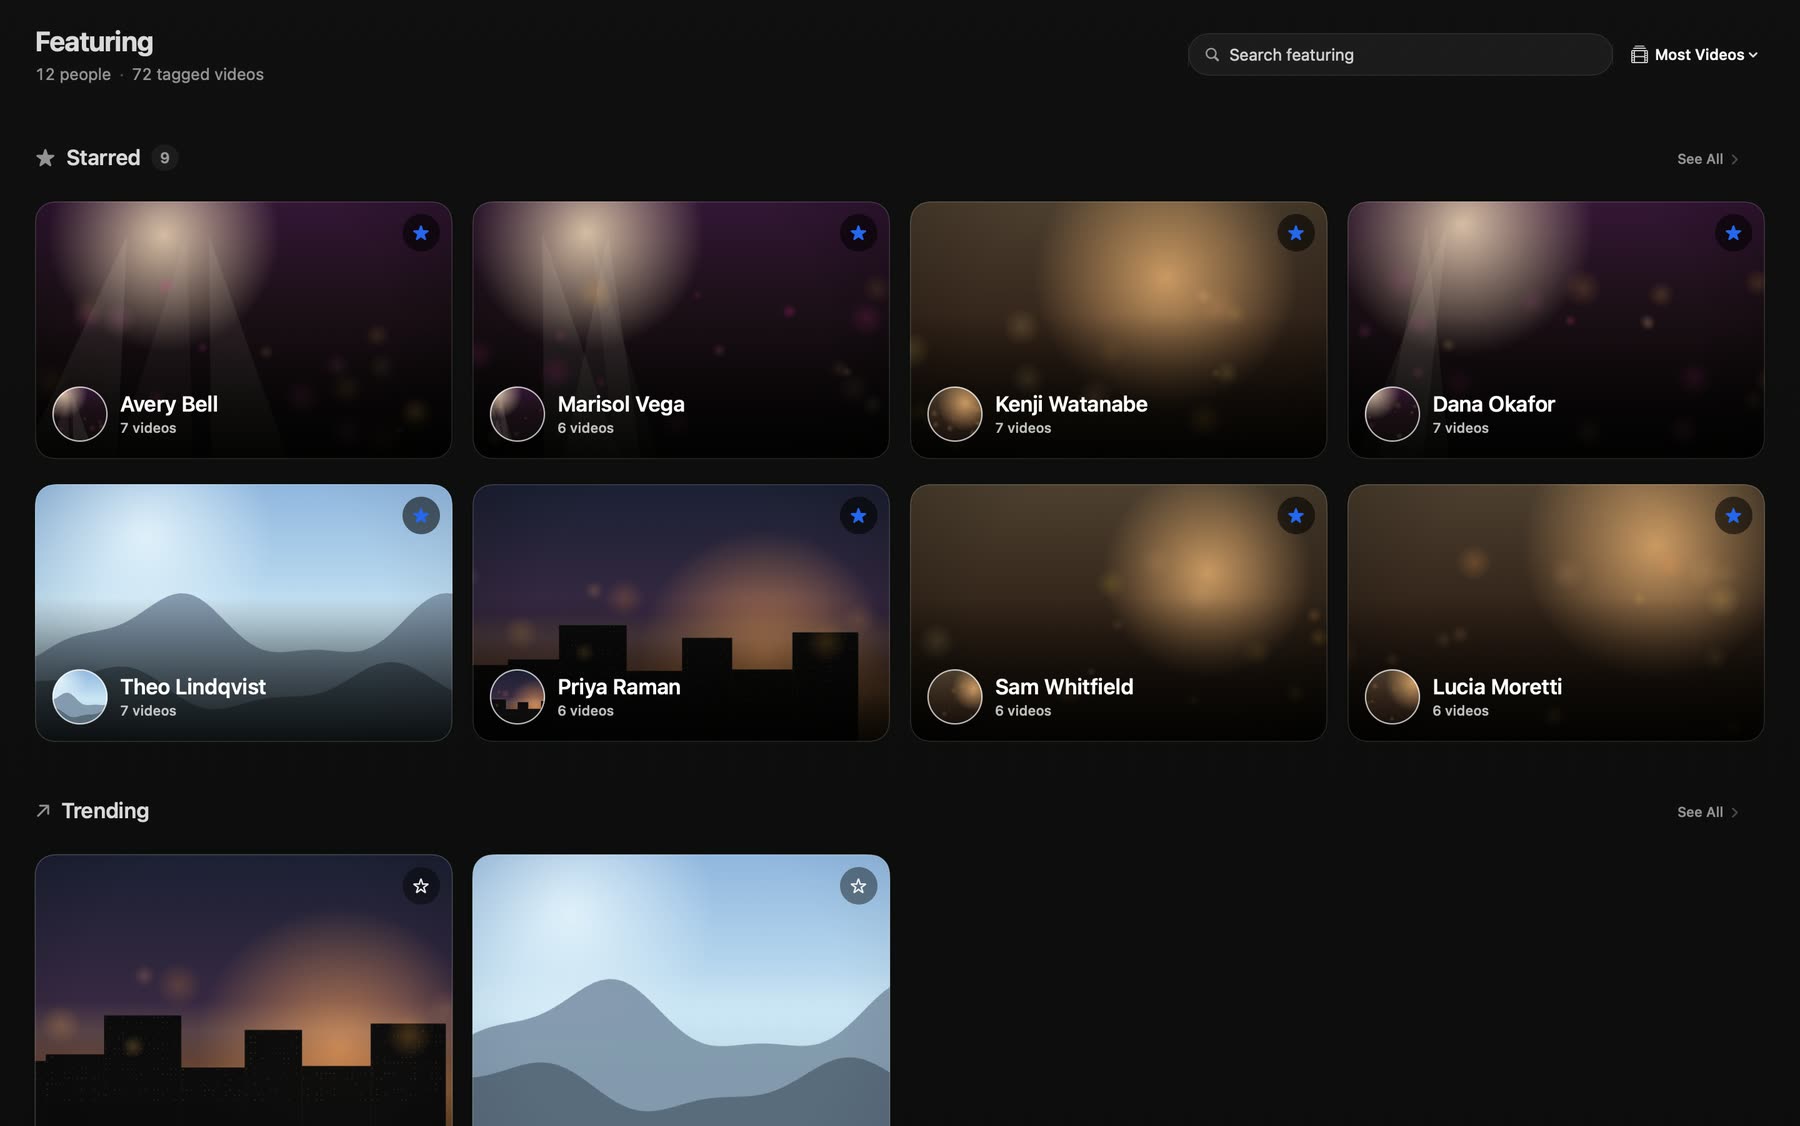Screen dimensions: 1800x1126
Task: Click See All for Trending section
Action: pos(1708,812)
